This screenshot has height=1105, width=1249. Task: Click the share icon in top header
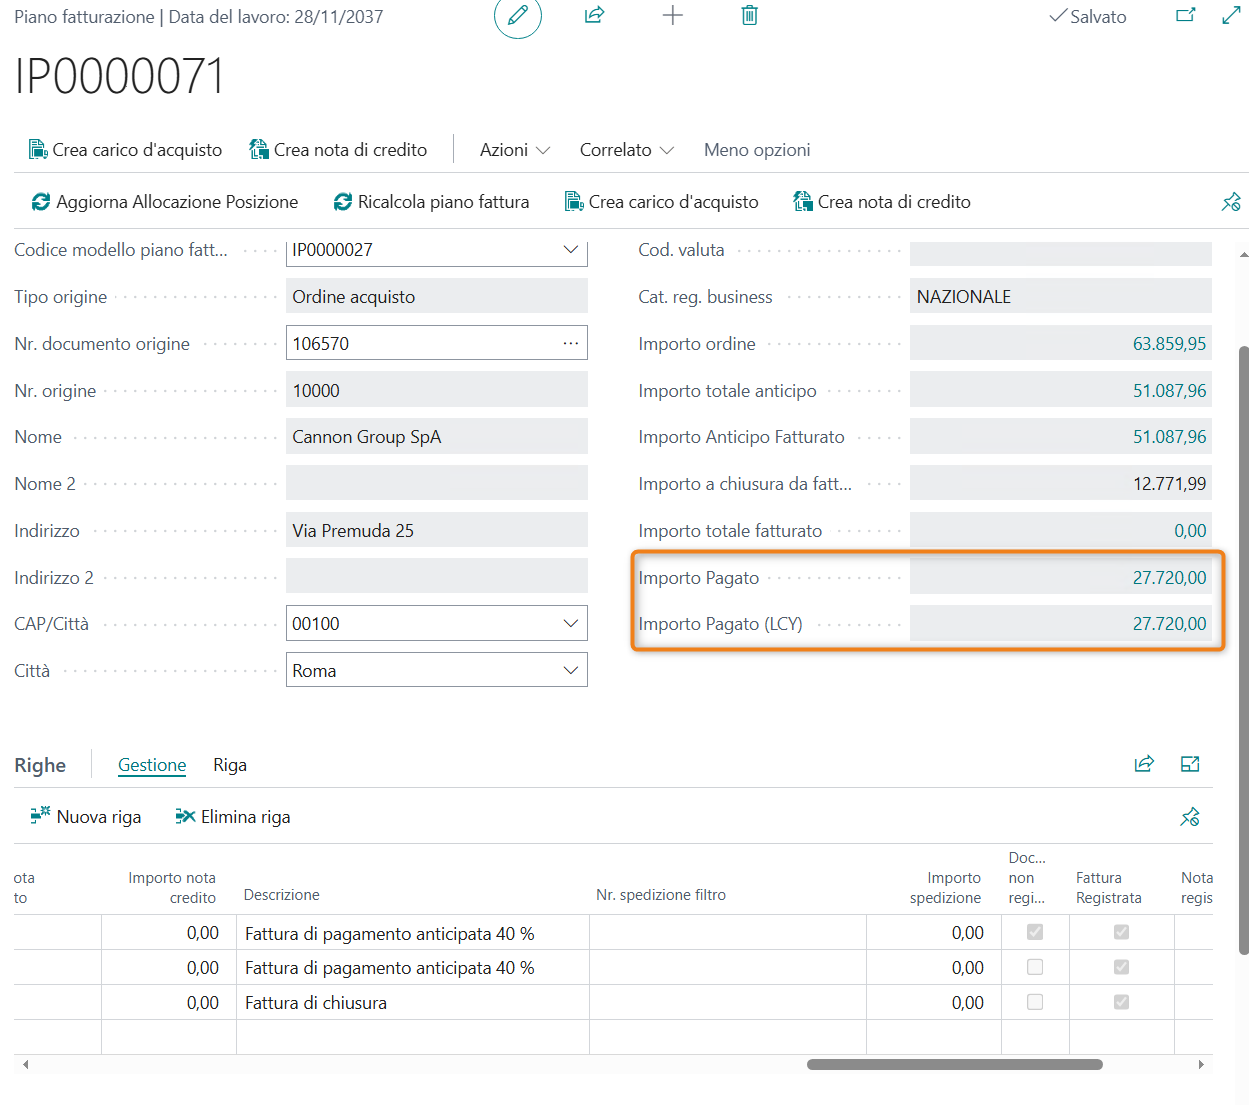point(595,16)
